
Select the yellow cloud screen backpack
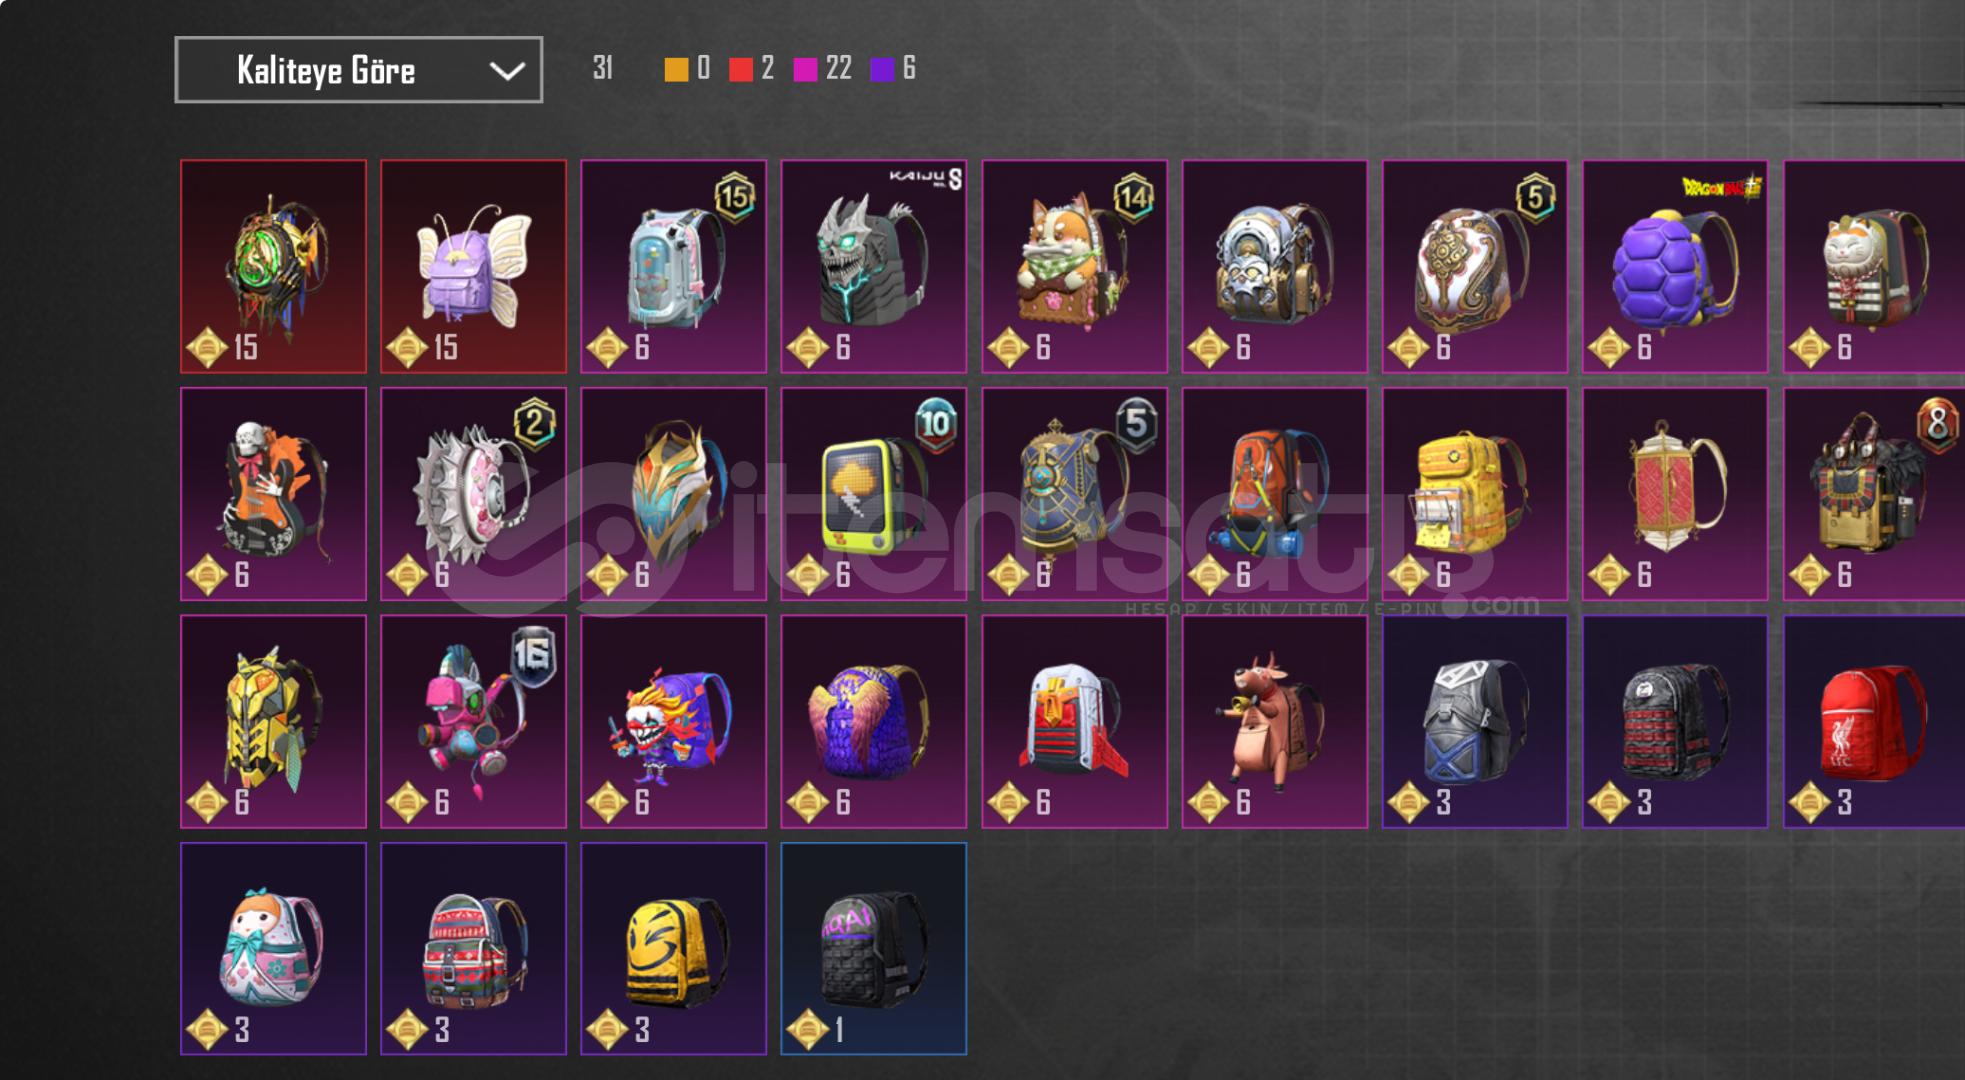874,494
